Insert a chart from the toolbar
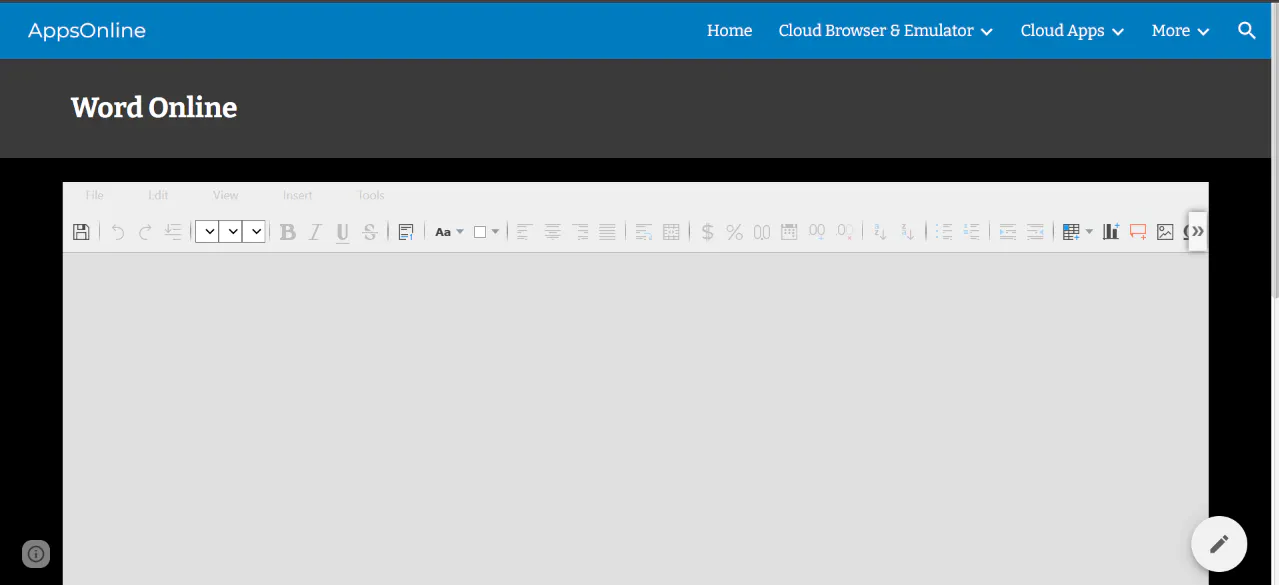 coord(1110,232)
